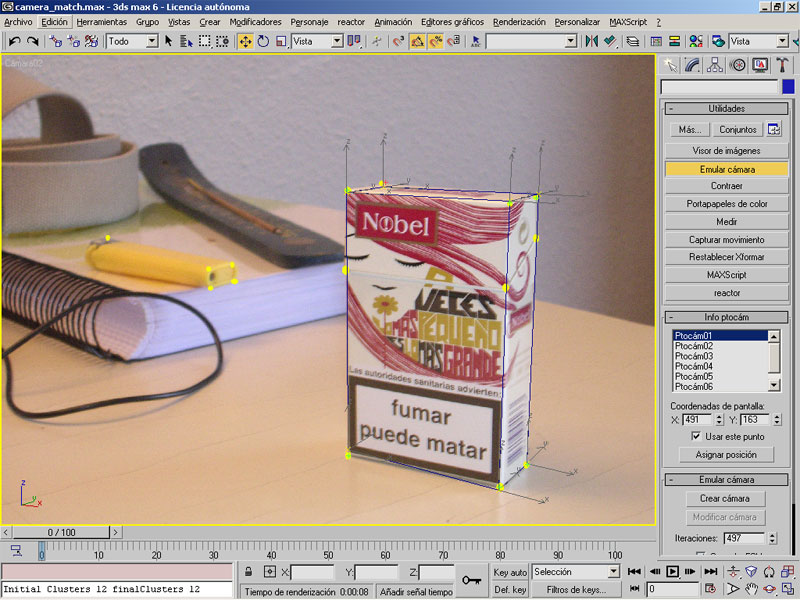
Task: Open the Modify panel tab icon
Action: [692, 65]
